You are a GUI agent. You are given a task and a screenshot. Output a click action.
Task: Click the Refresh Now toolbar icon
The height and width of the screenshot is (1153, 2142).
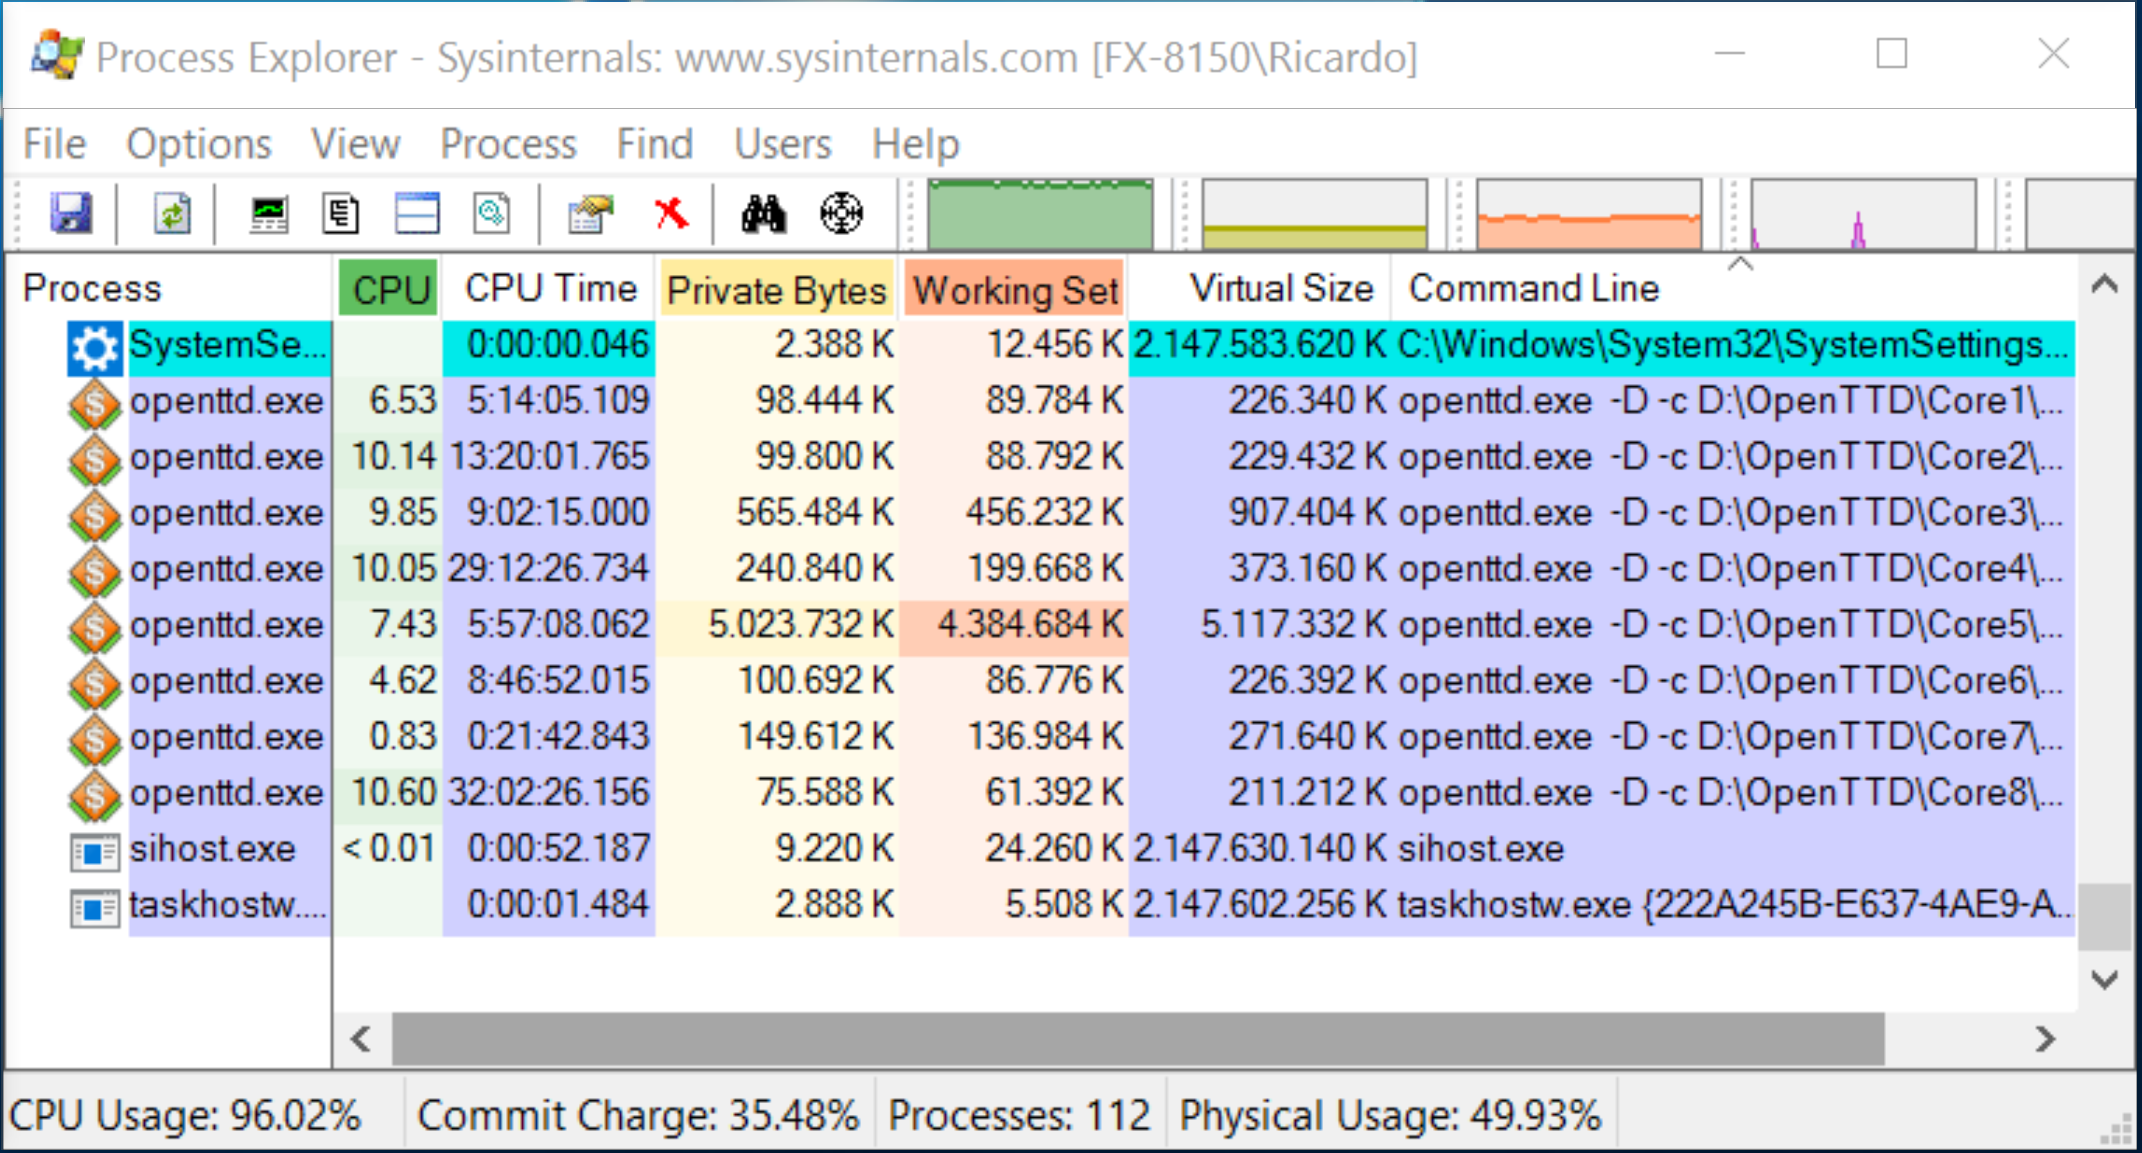172,213
